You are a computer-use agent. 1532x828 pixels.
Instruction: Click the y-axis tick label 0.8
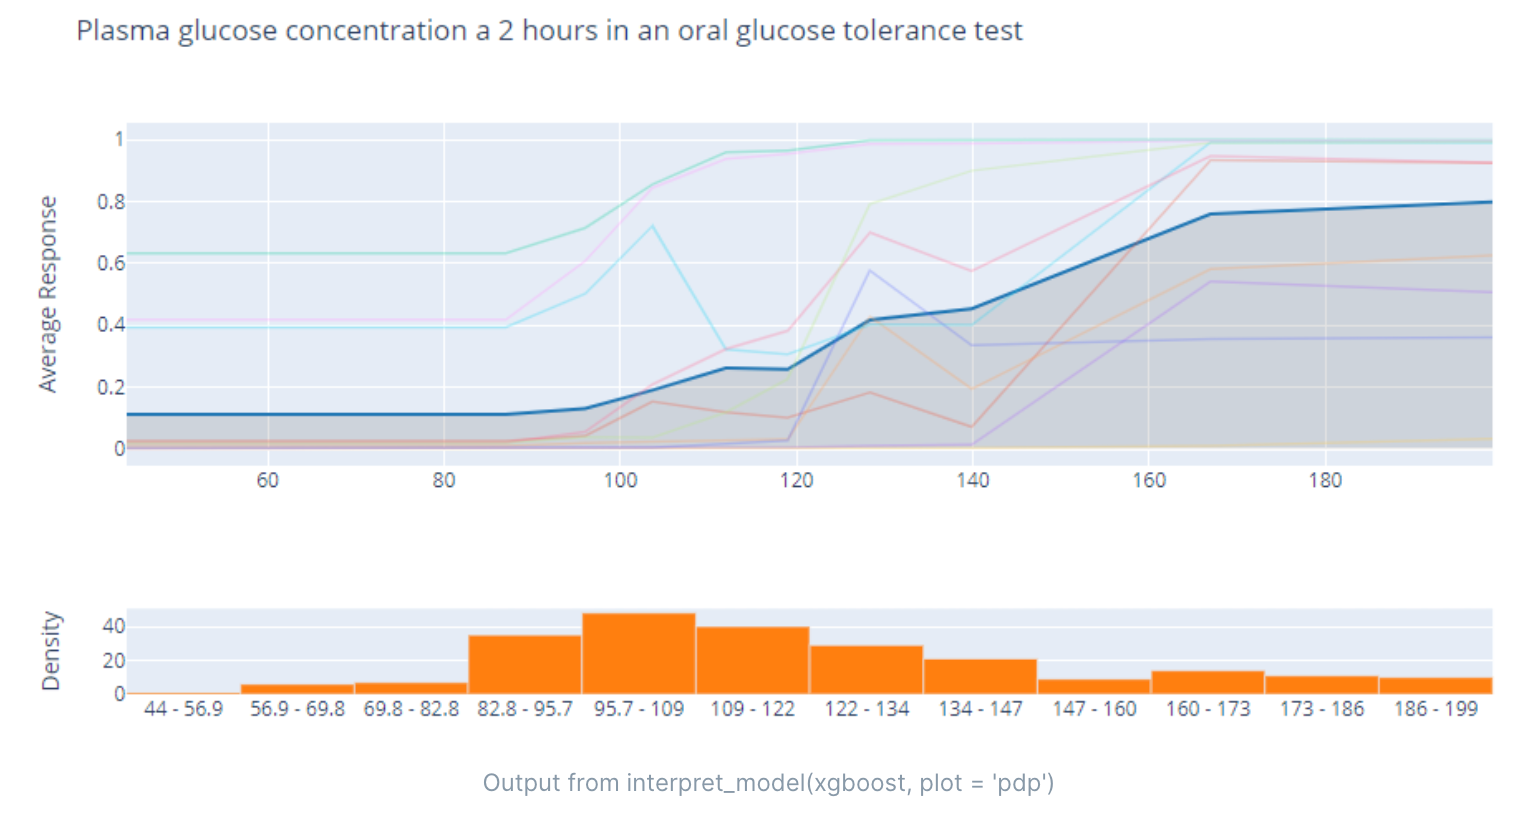tap(110, 202)
